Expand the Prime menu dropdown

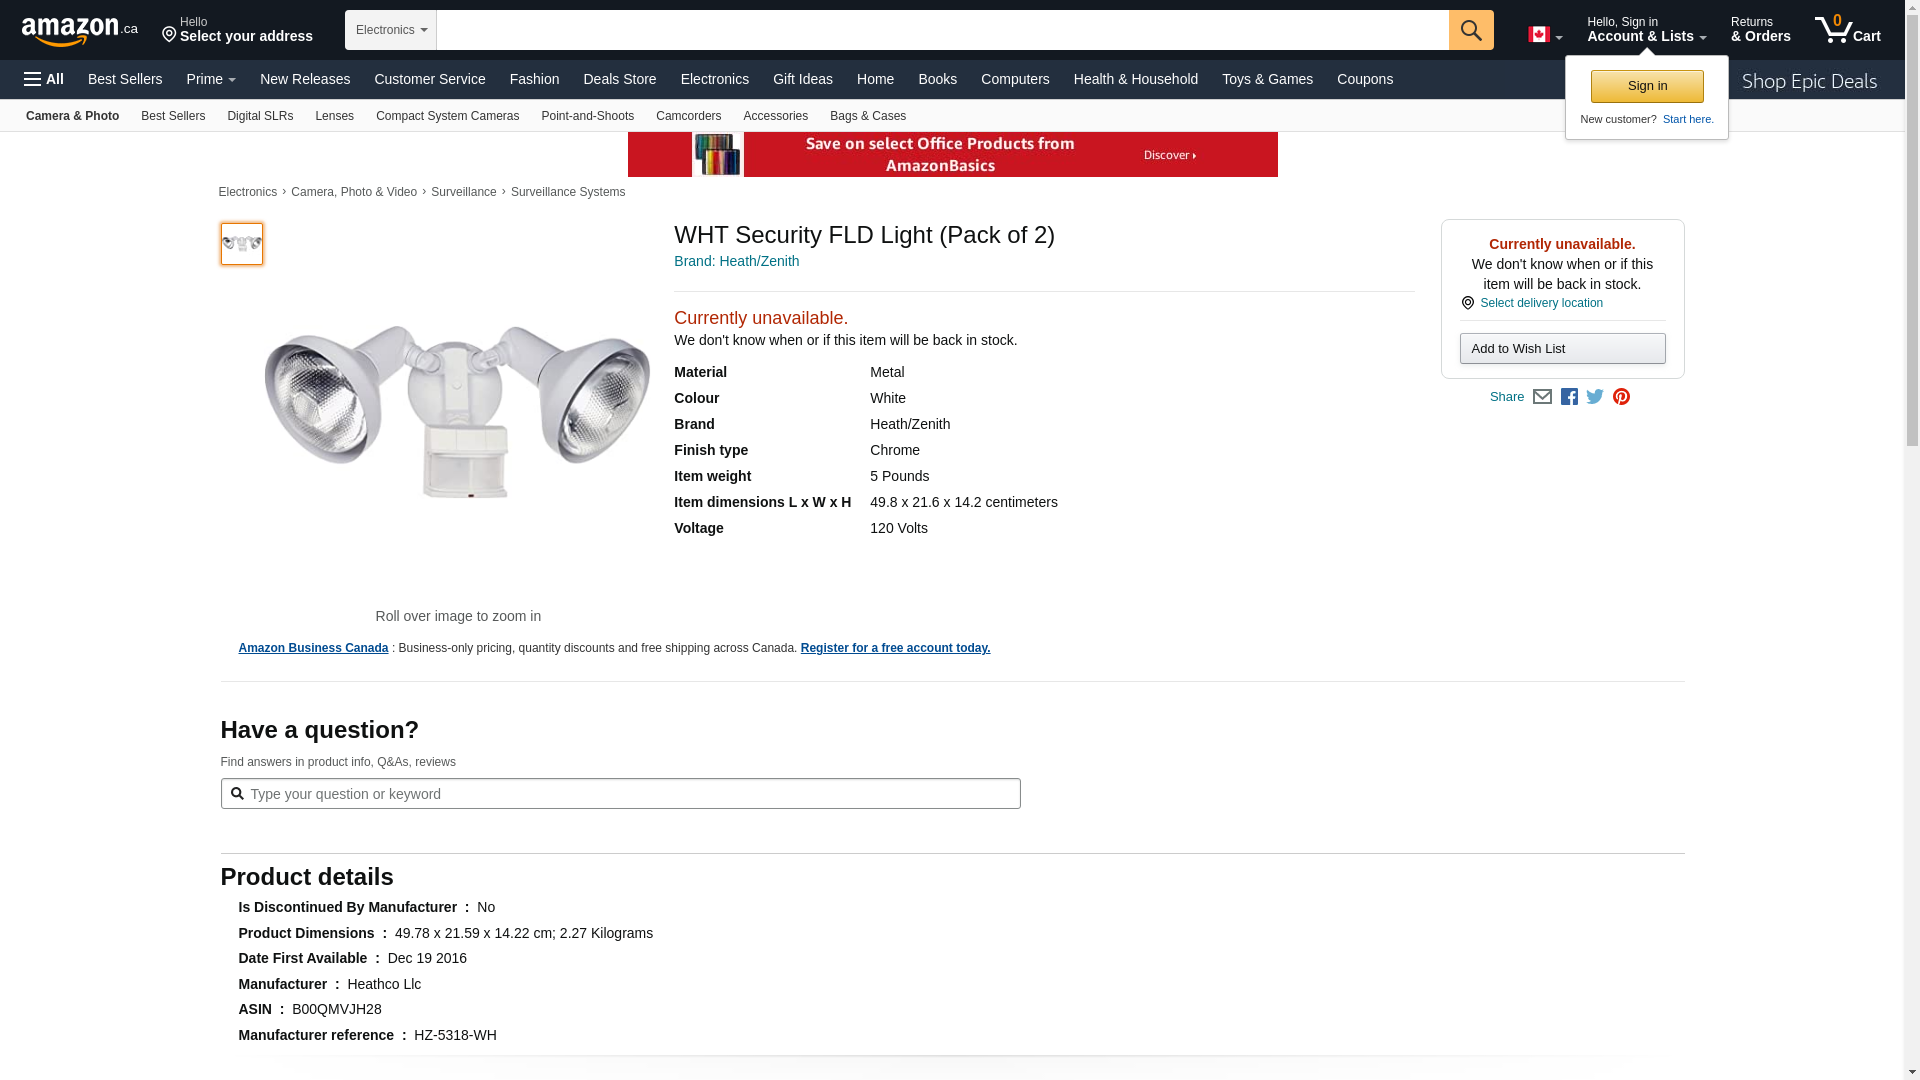(x=211, y=79)
